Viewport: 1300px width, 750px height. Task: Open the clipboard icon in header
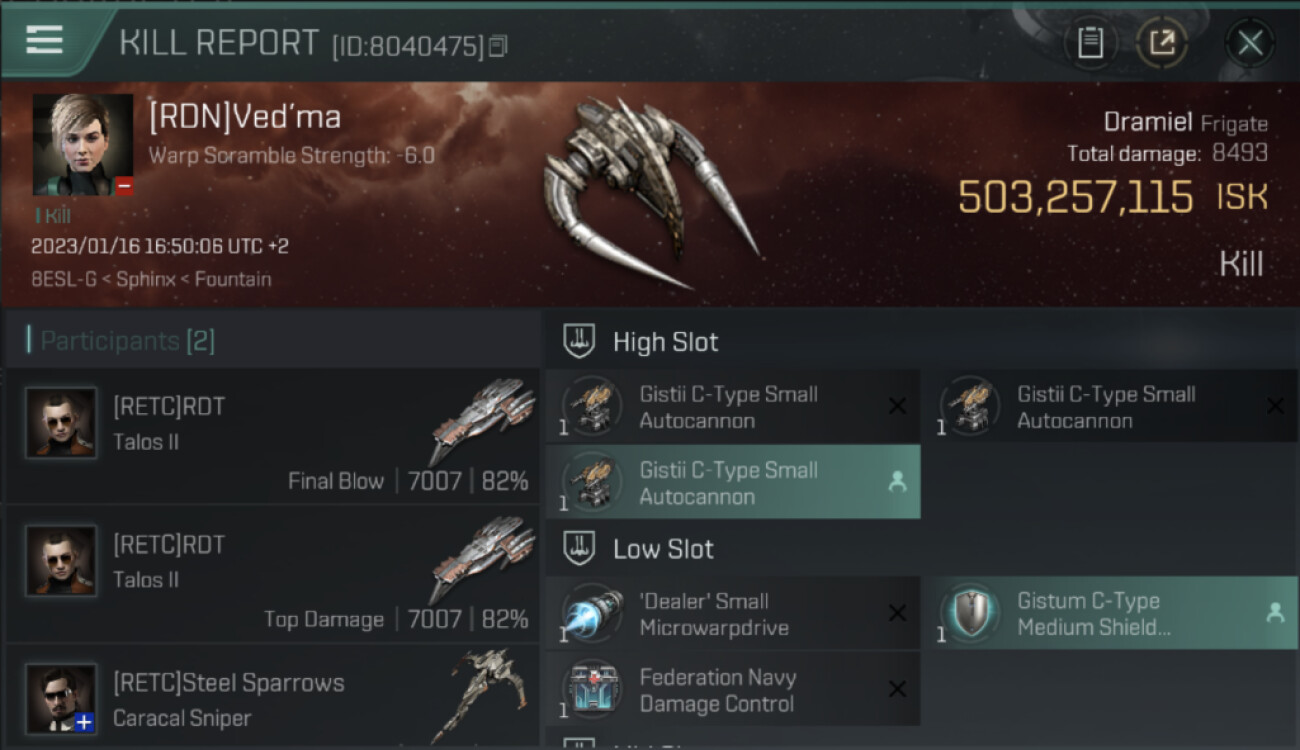(x=1090, y=43)
